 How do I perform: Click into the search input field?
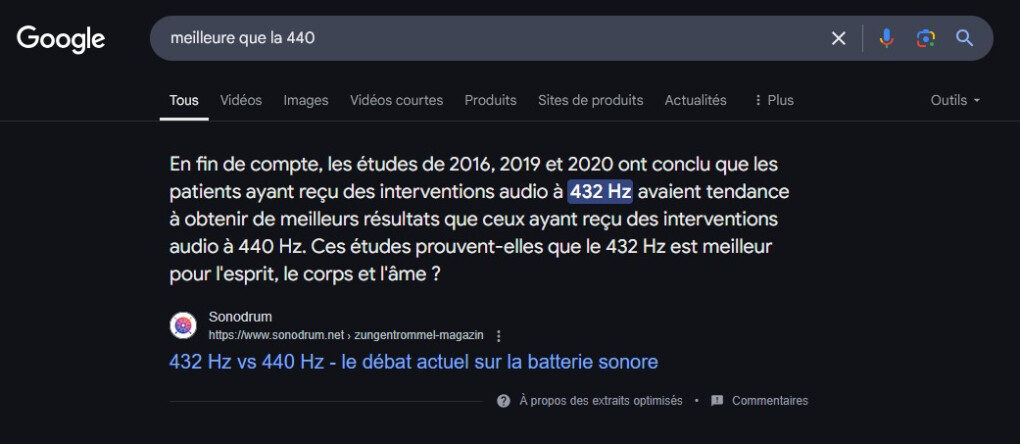pos(490,38)
